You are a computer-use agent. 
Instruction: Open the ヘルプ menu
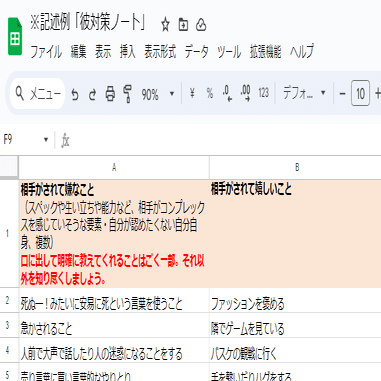pos(302,52)
